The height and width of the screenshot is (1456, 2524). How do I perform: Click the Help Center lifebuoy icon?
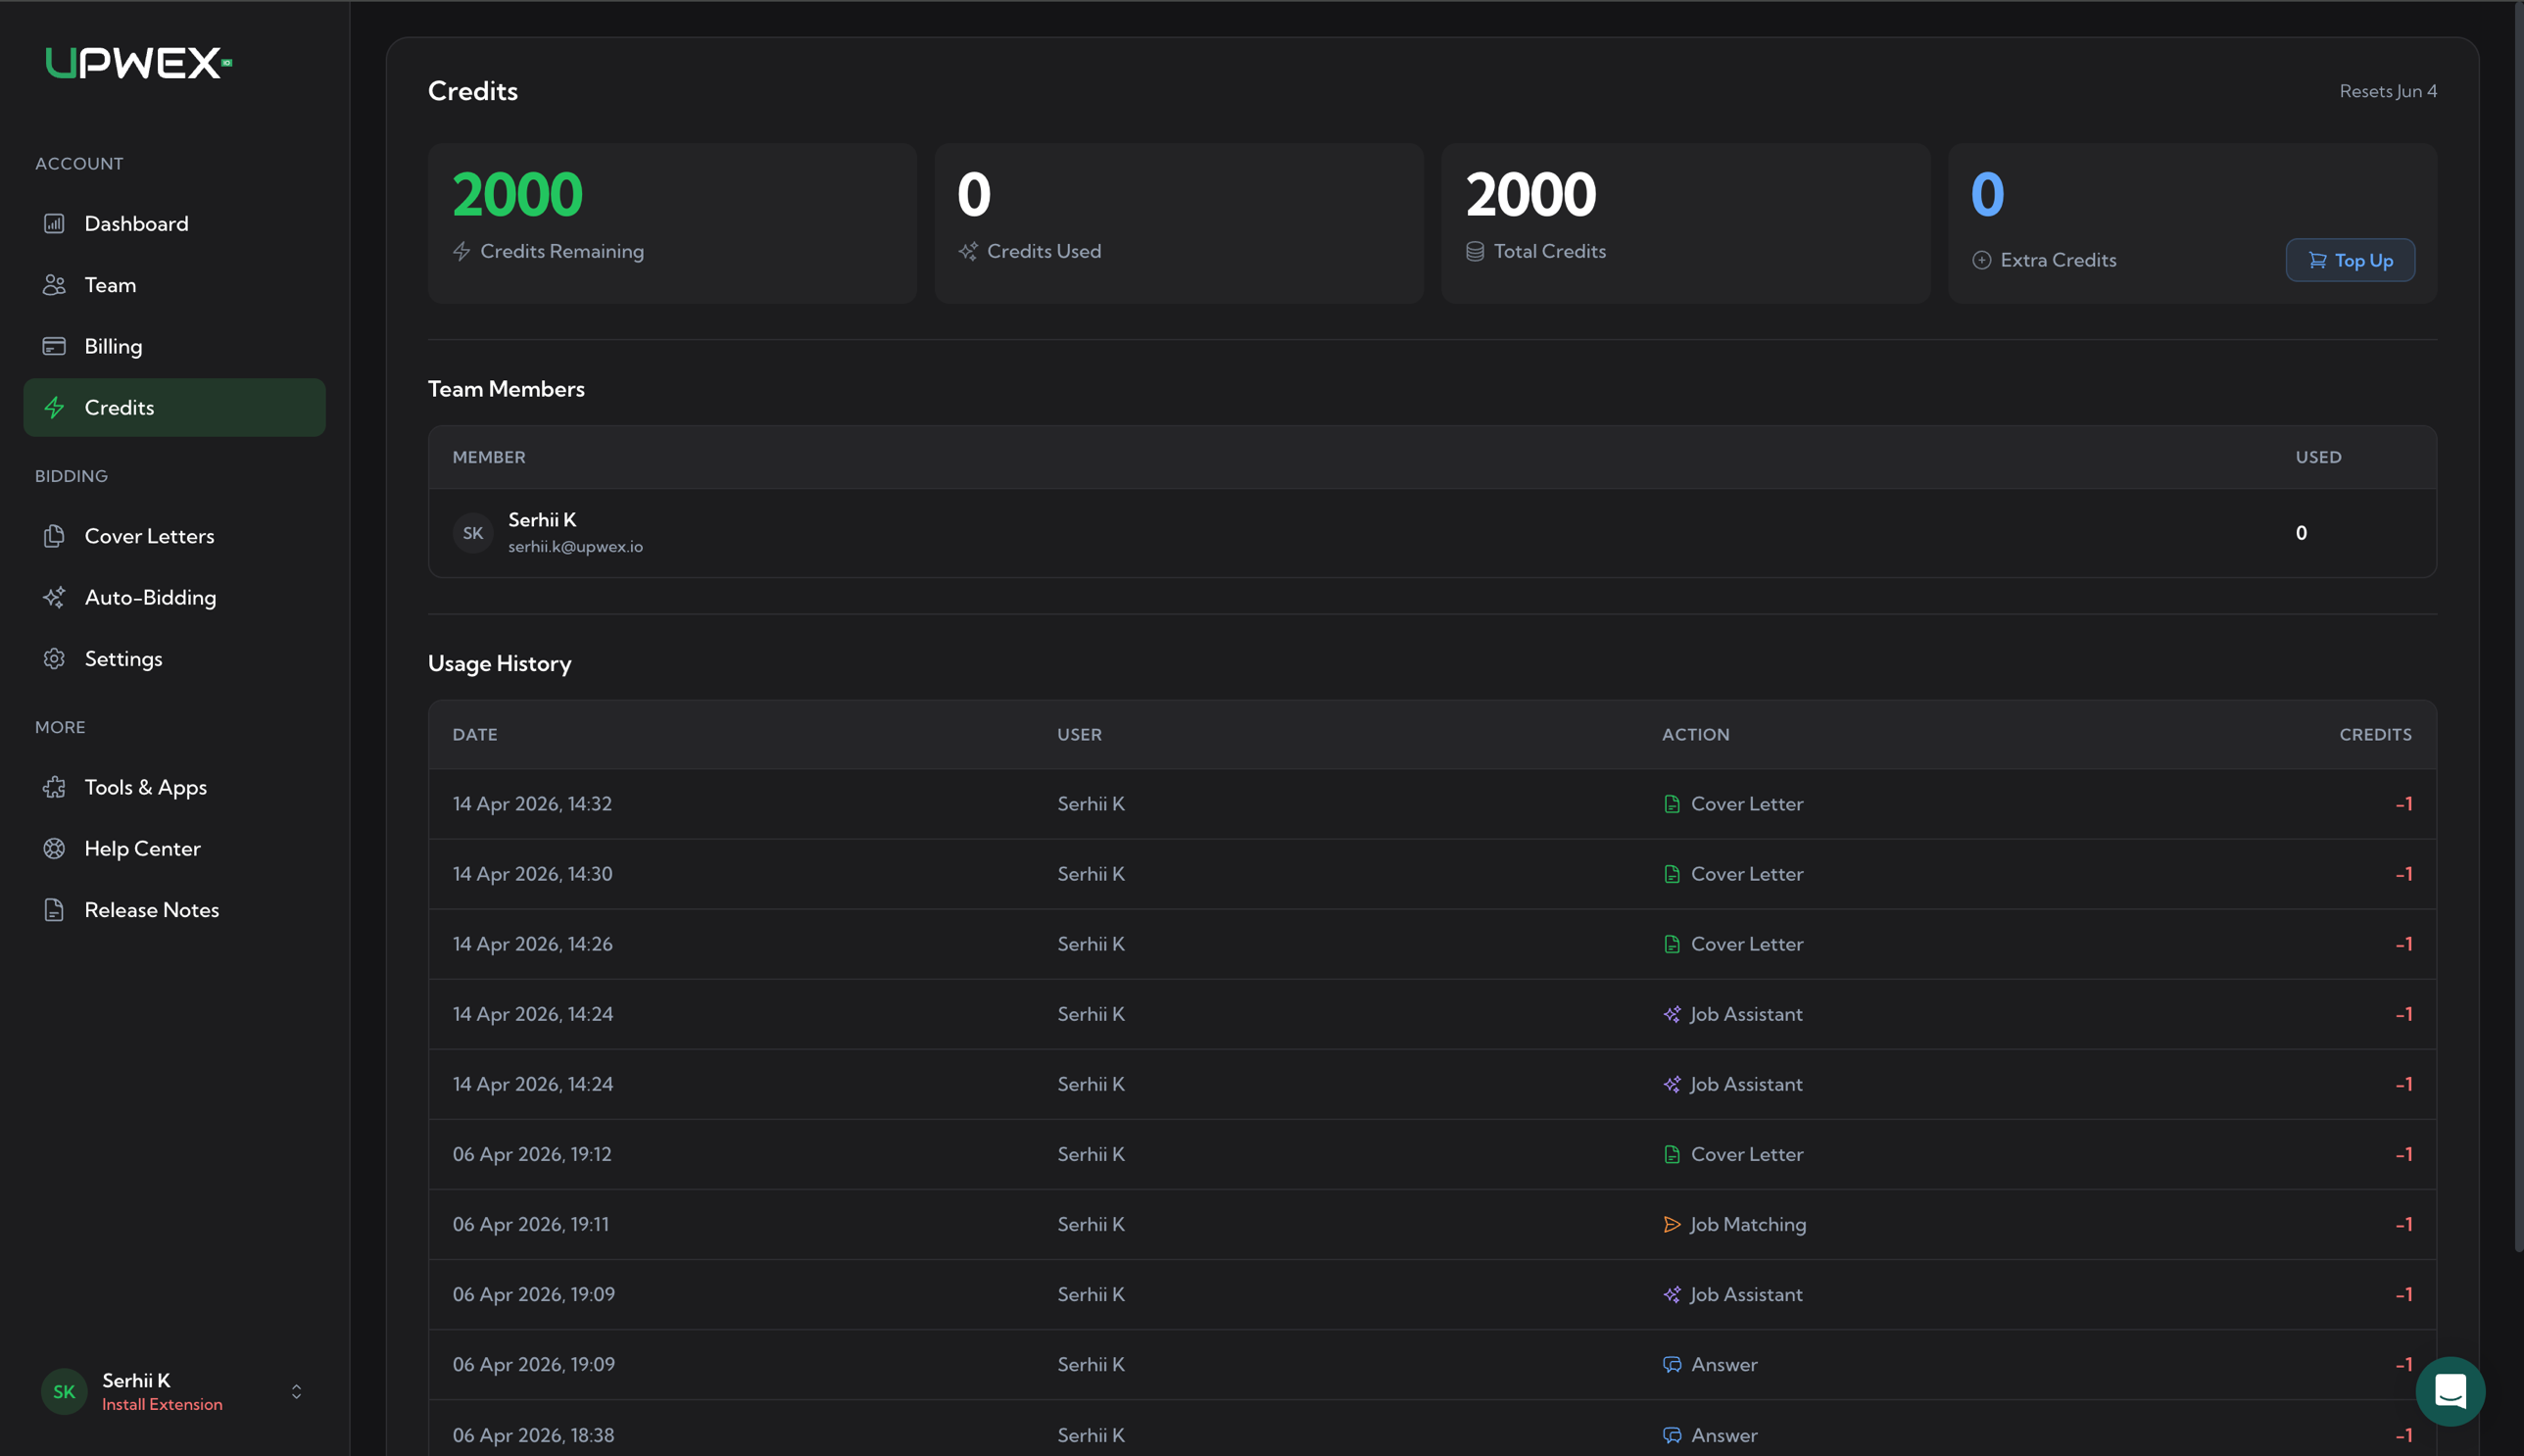click(x=54, y=848)
